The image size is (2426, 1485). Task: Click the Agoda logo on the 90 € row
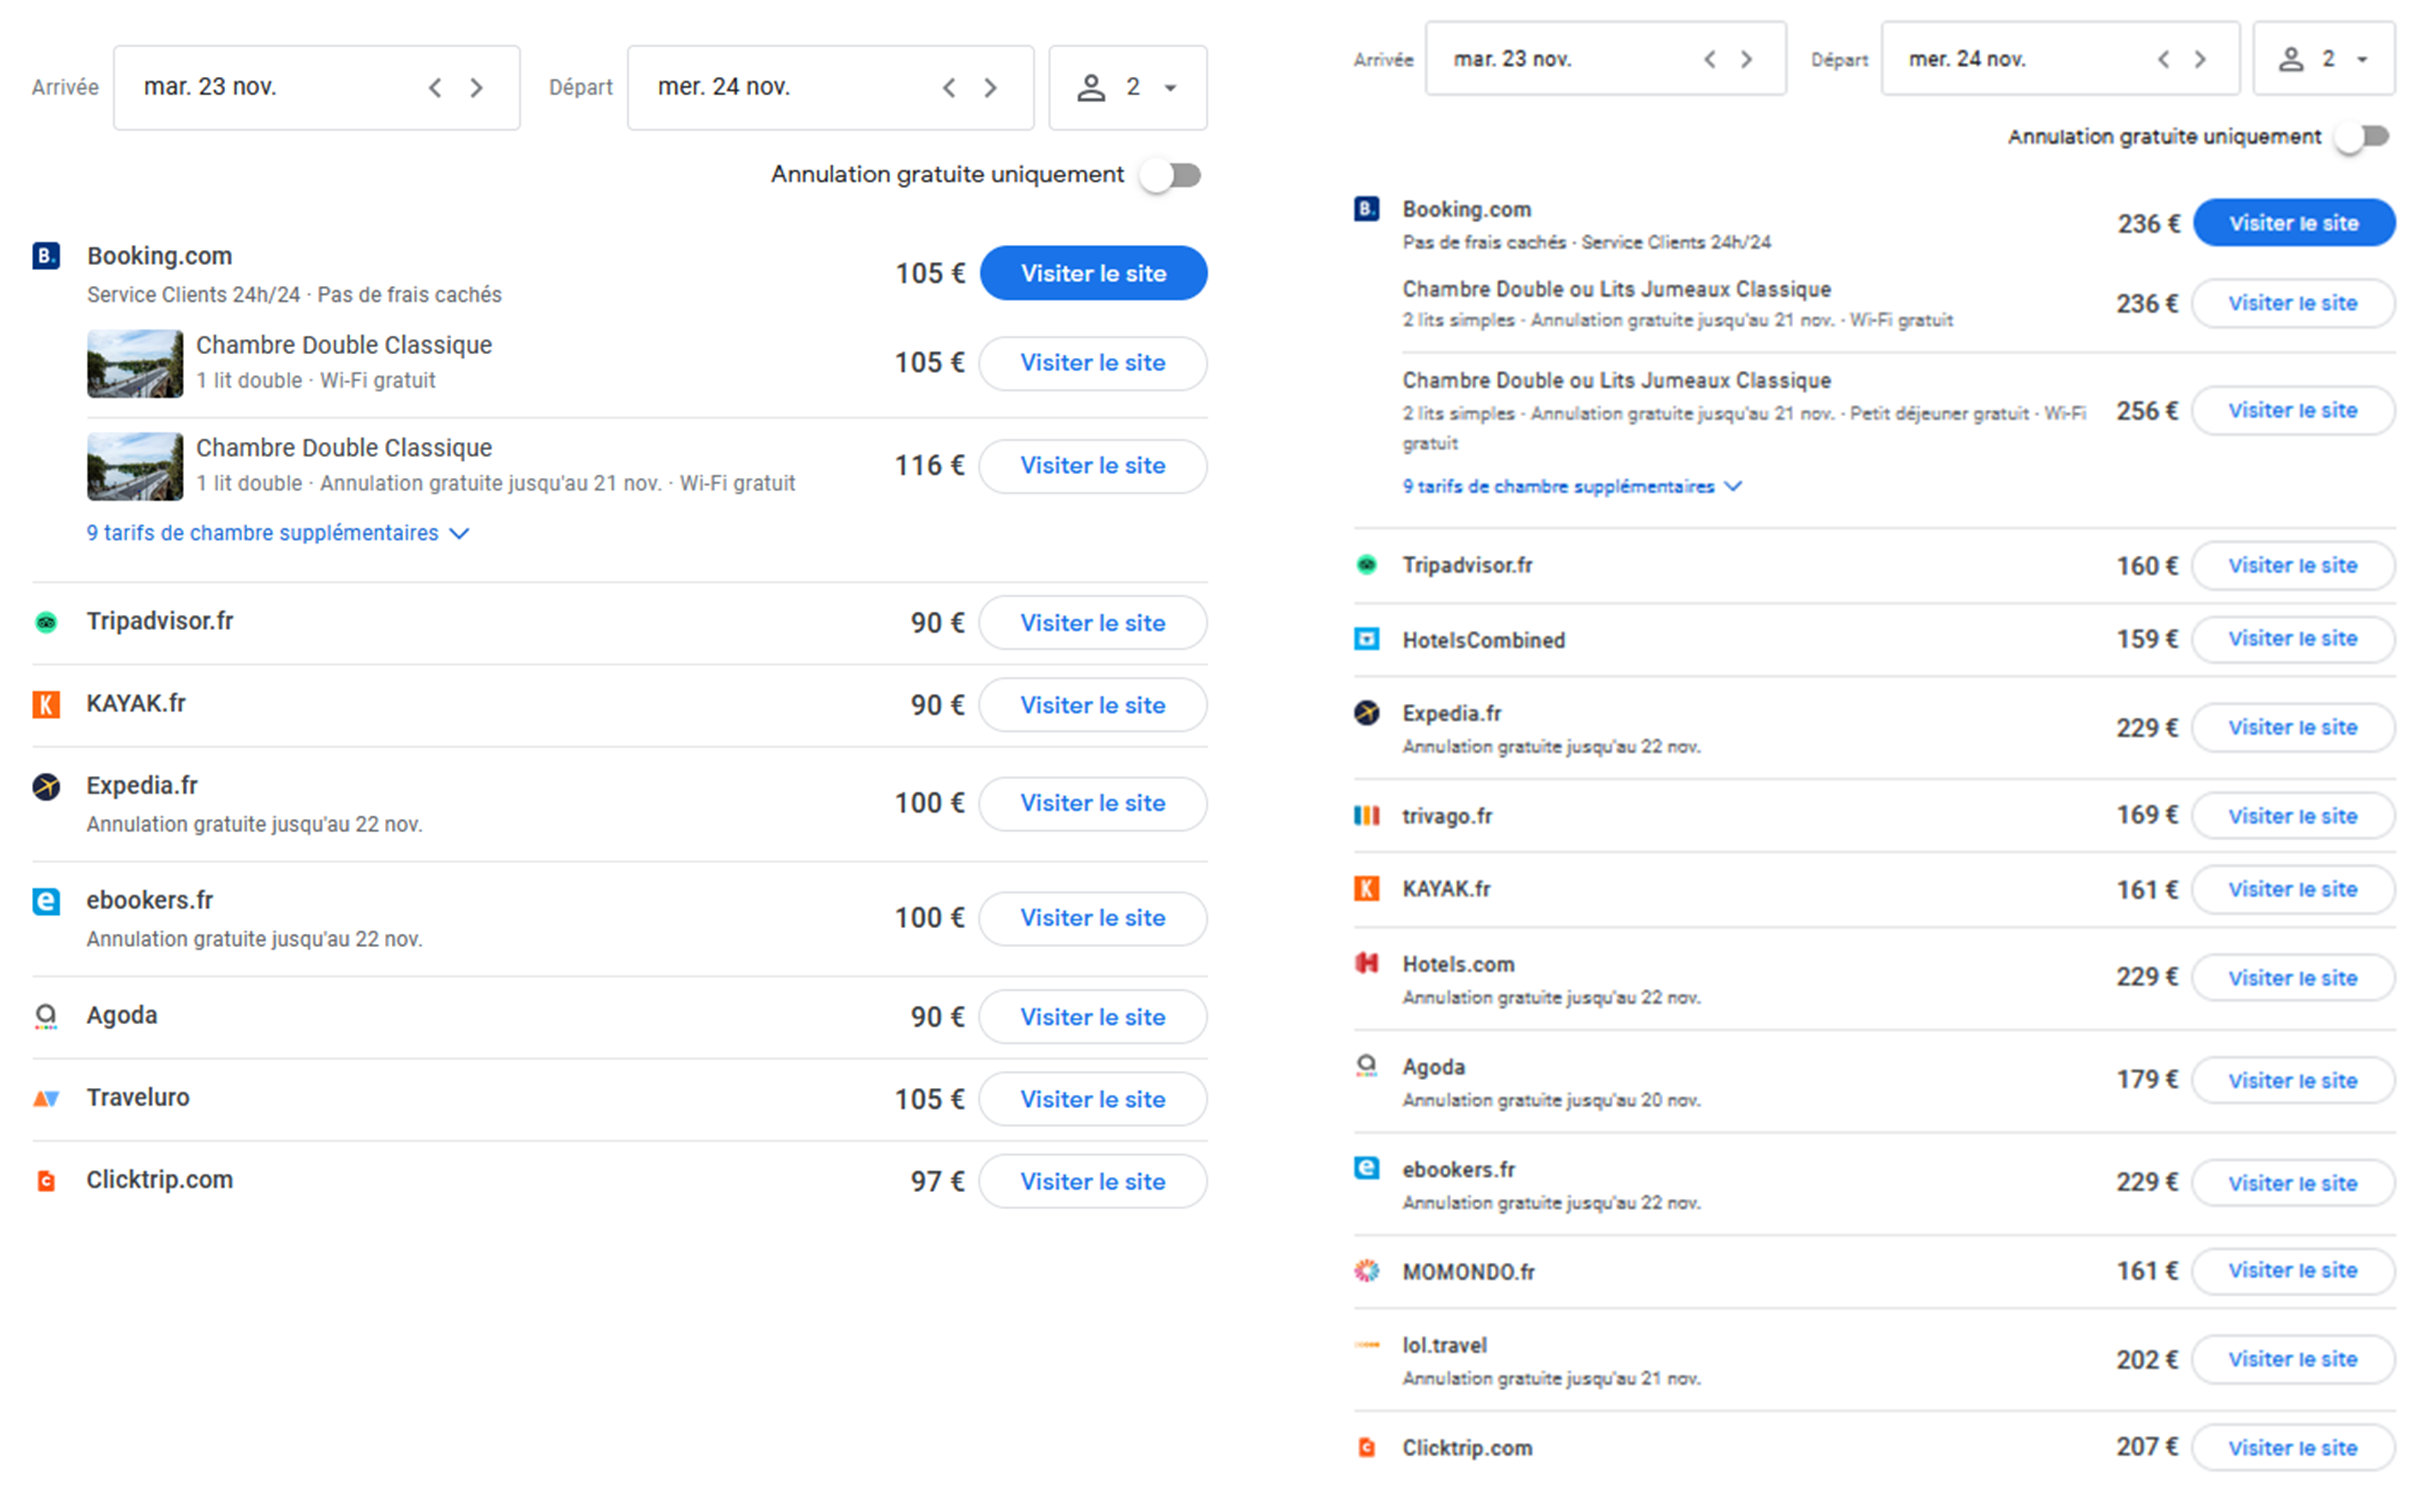click(x=46, y=1017)
